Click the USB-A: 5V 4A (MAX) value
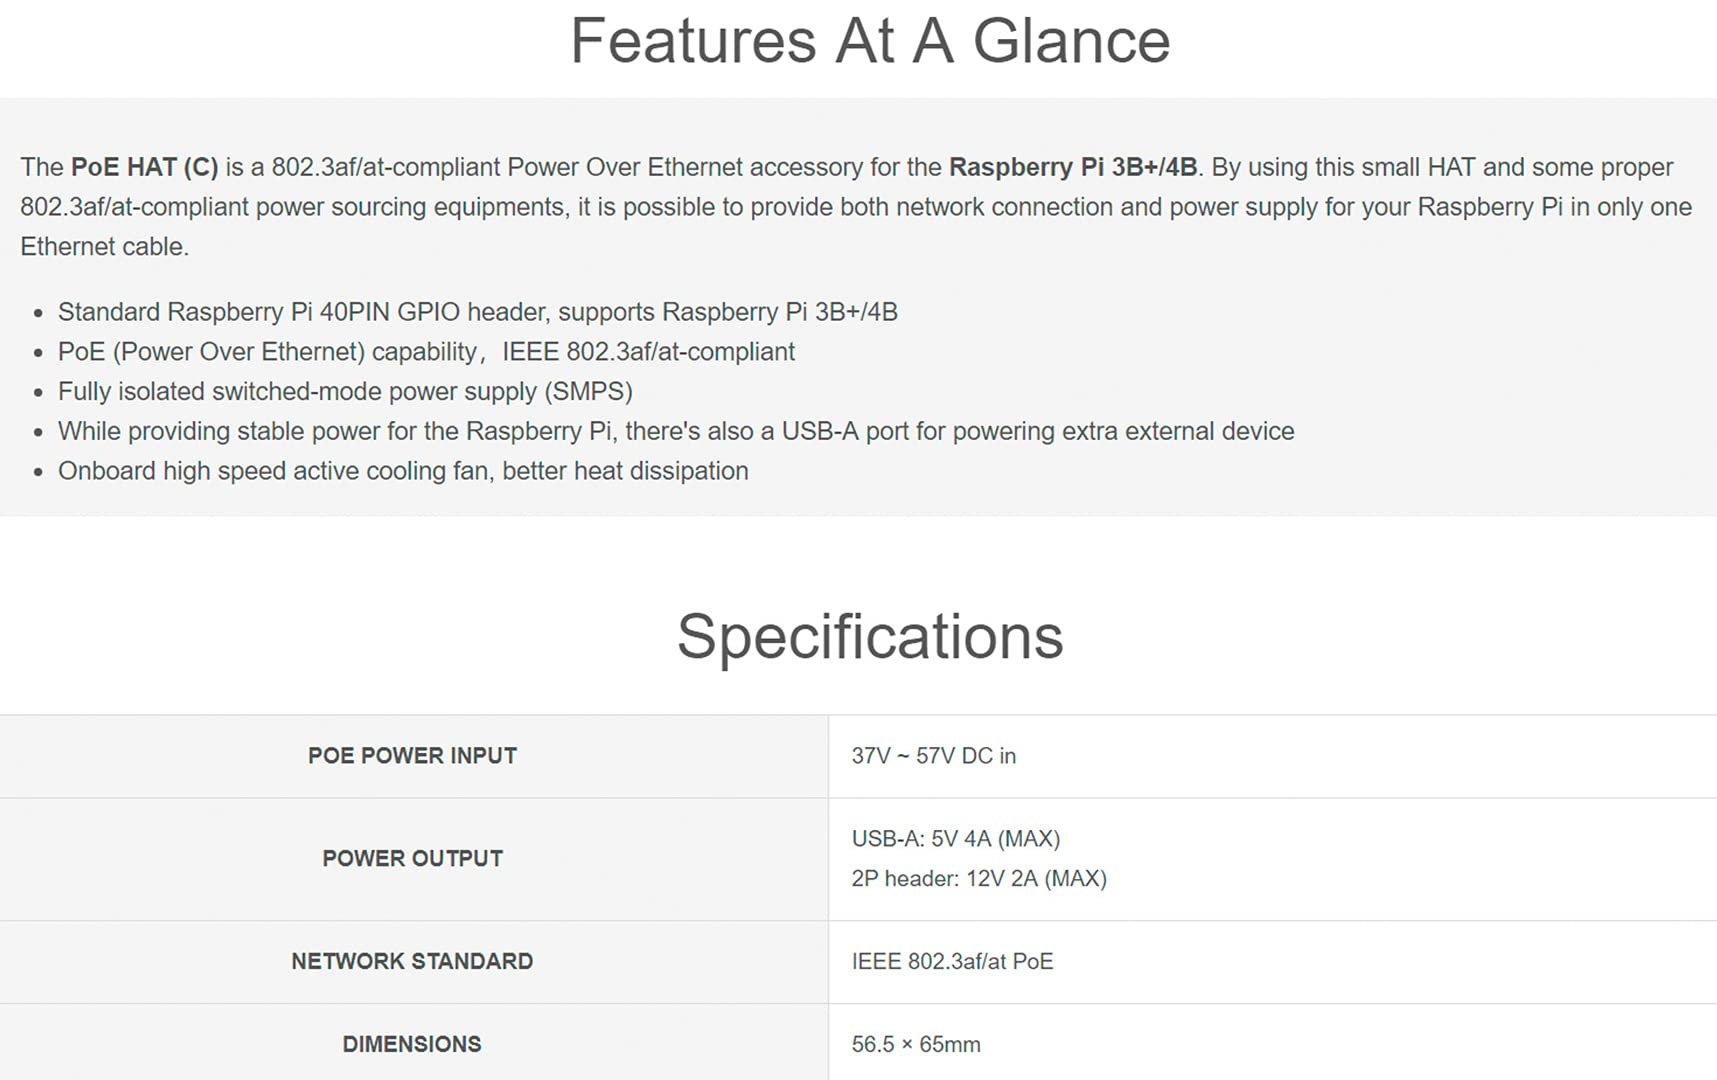Viewport: 1717px width, 1080px height. [956, 839]
